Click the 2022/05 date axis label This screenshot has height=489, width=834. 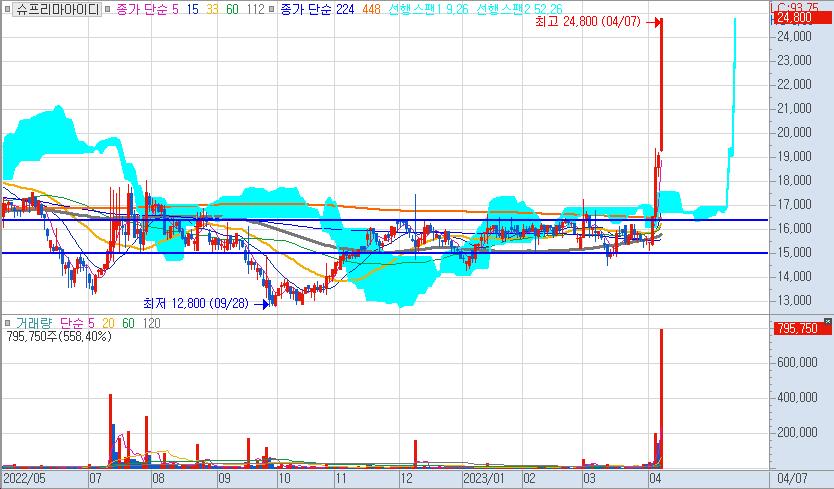click(24, 478)
